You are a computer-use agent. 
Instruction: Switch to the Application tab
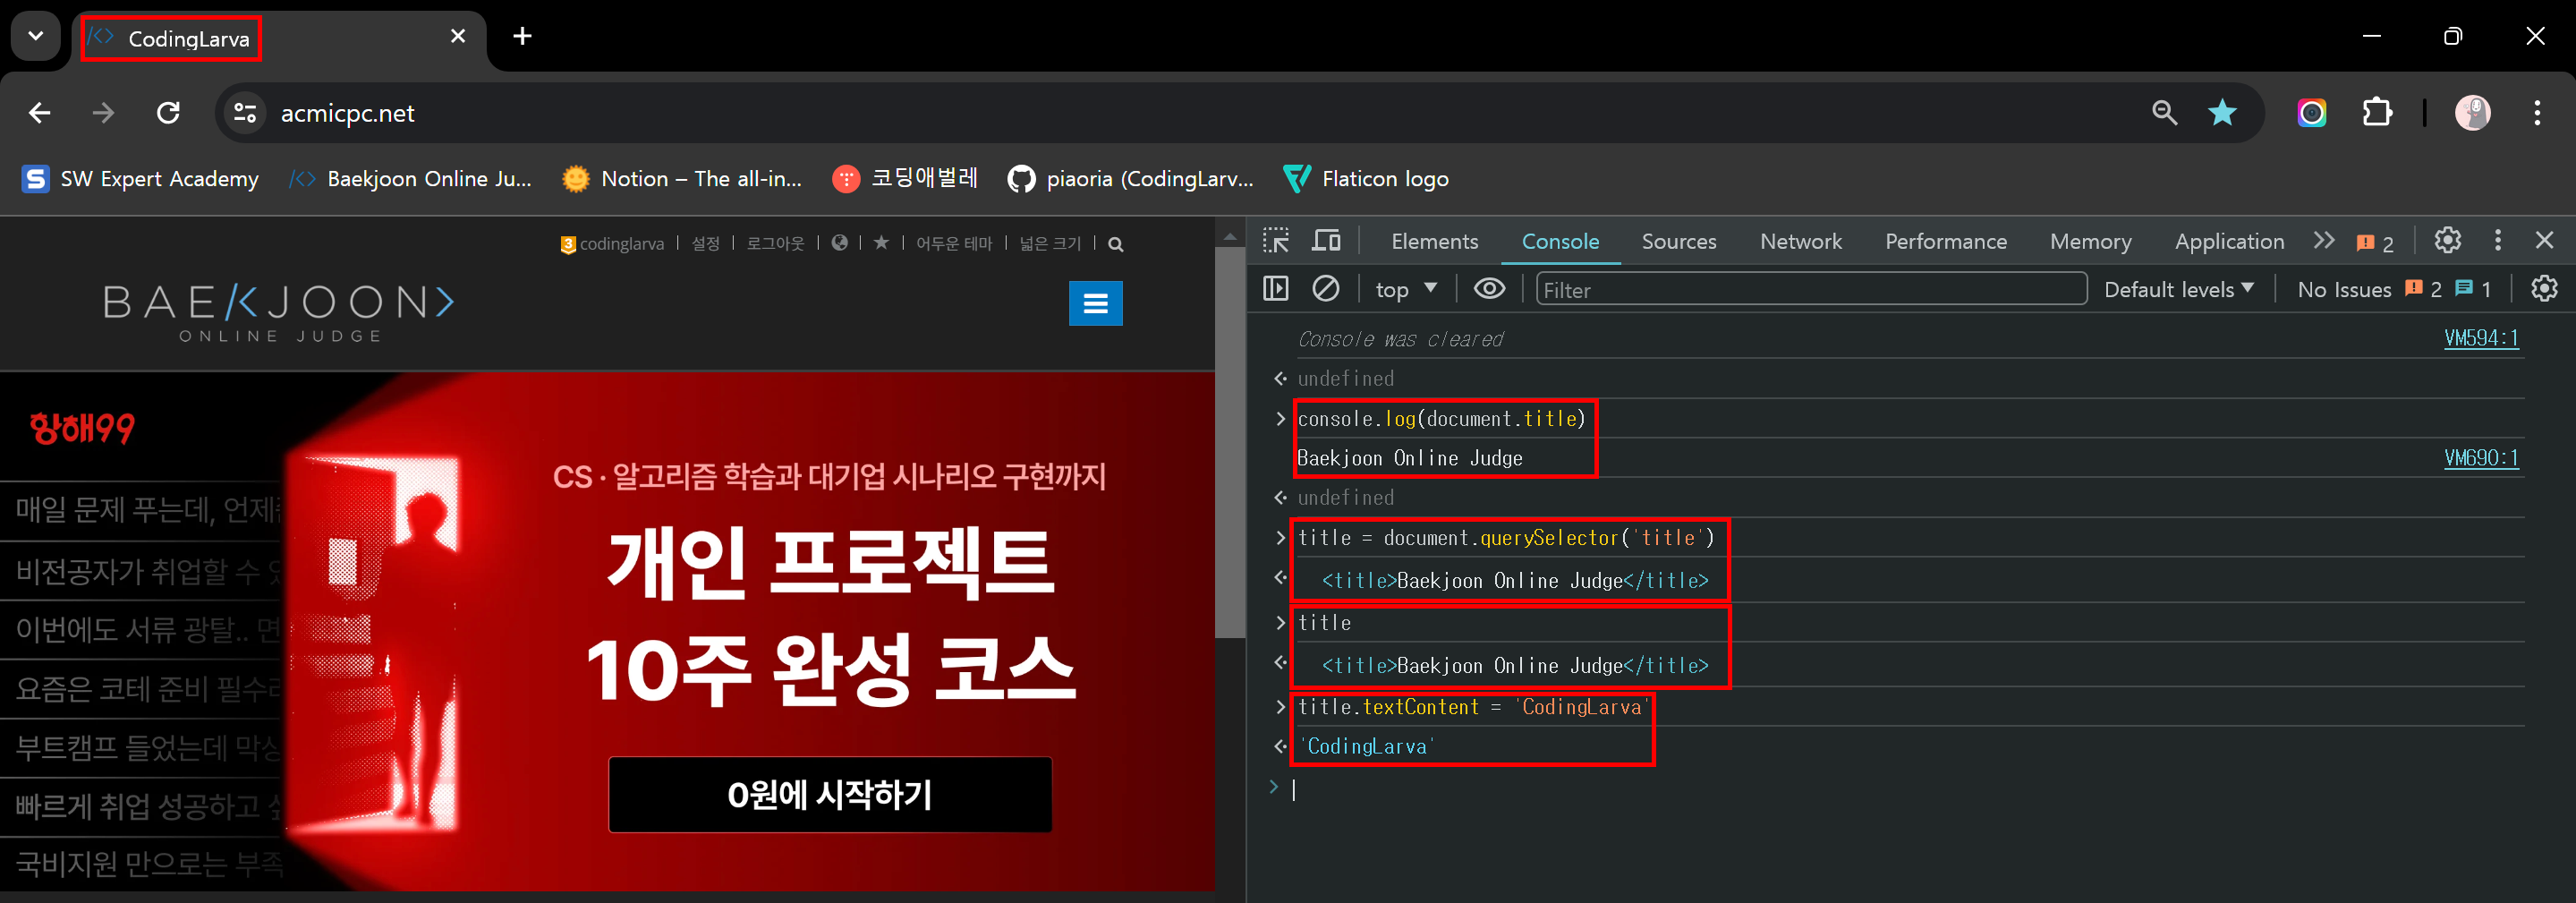[x=2229, y=242]
